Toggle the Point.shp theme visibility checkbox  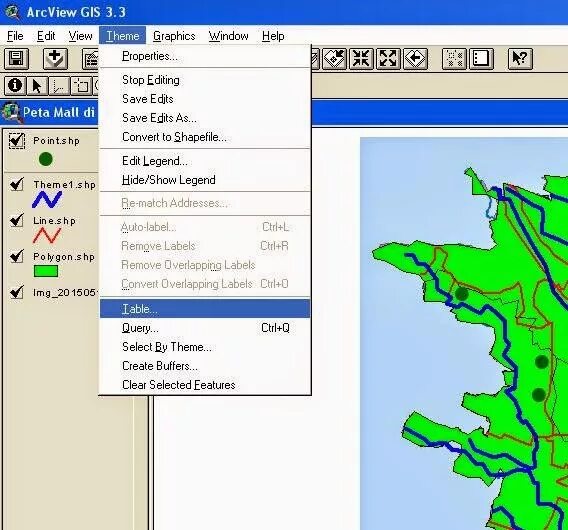coord(17,141)
